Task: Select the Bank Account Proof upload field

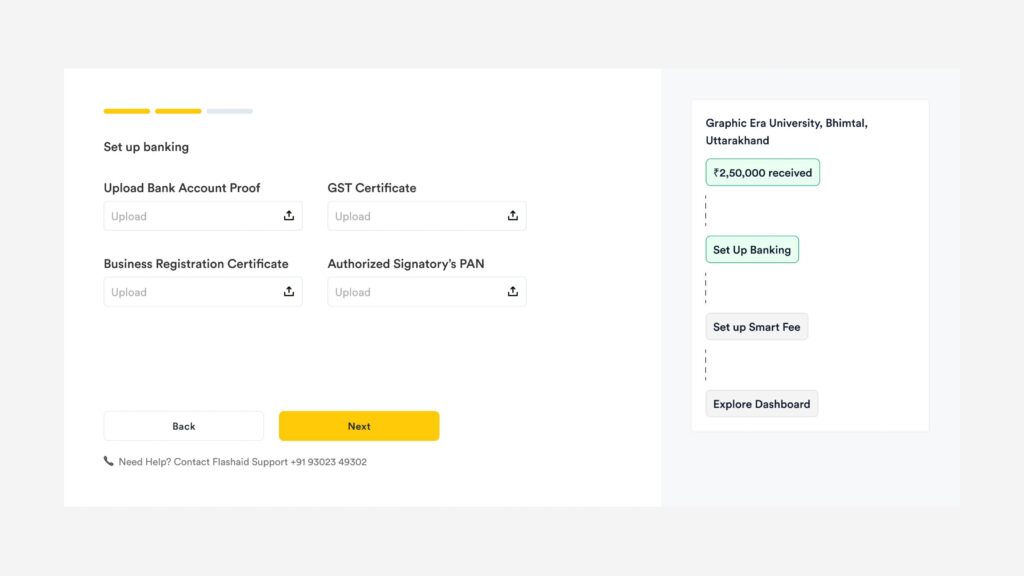Action: click(190, 216)
